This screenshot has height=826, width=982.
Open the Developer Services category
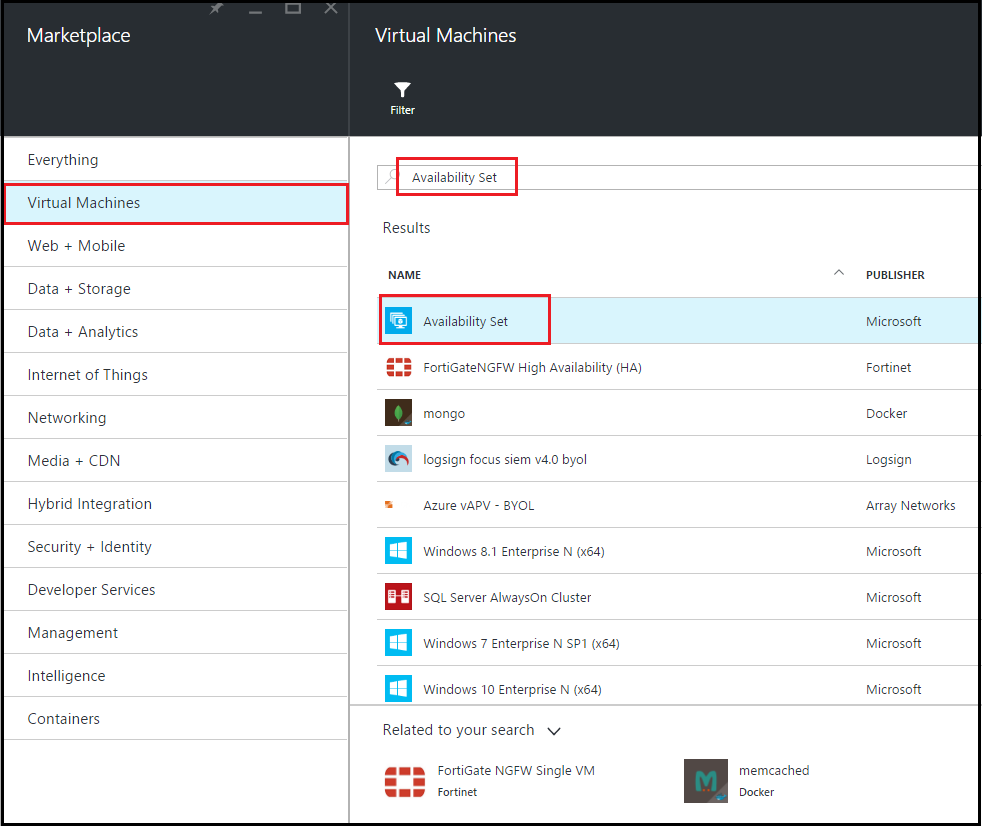pos(176,590)
